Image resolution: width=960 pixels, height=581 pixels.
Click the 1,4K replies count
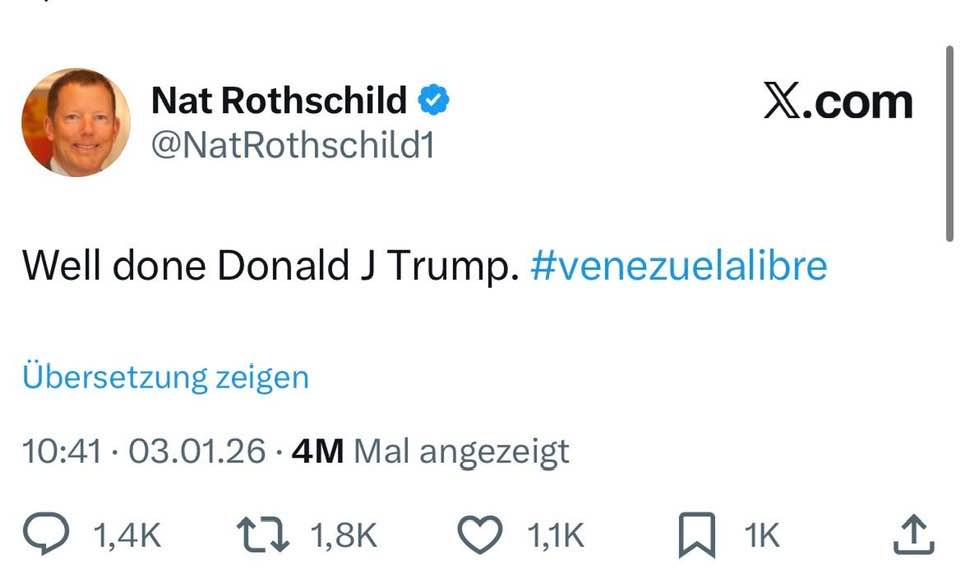coord(126,536)
